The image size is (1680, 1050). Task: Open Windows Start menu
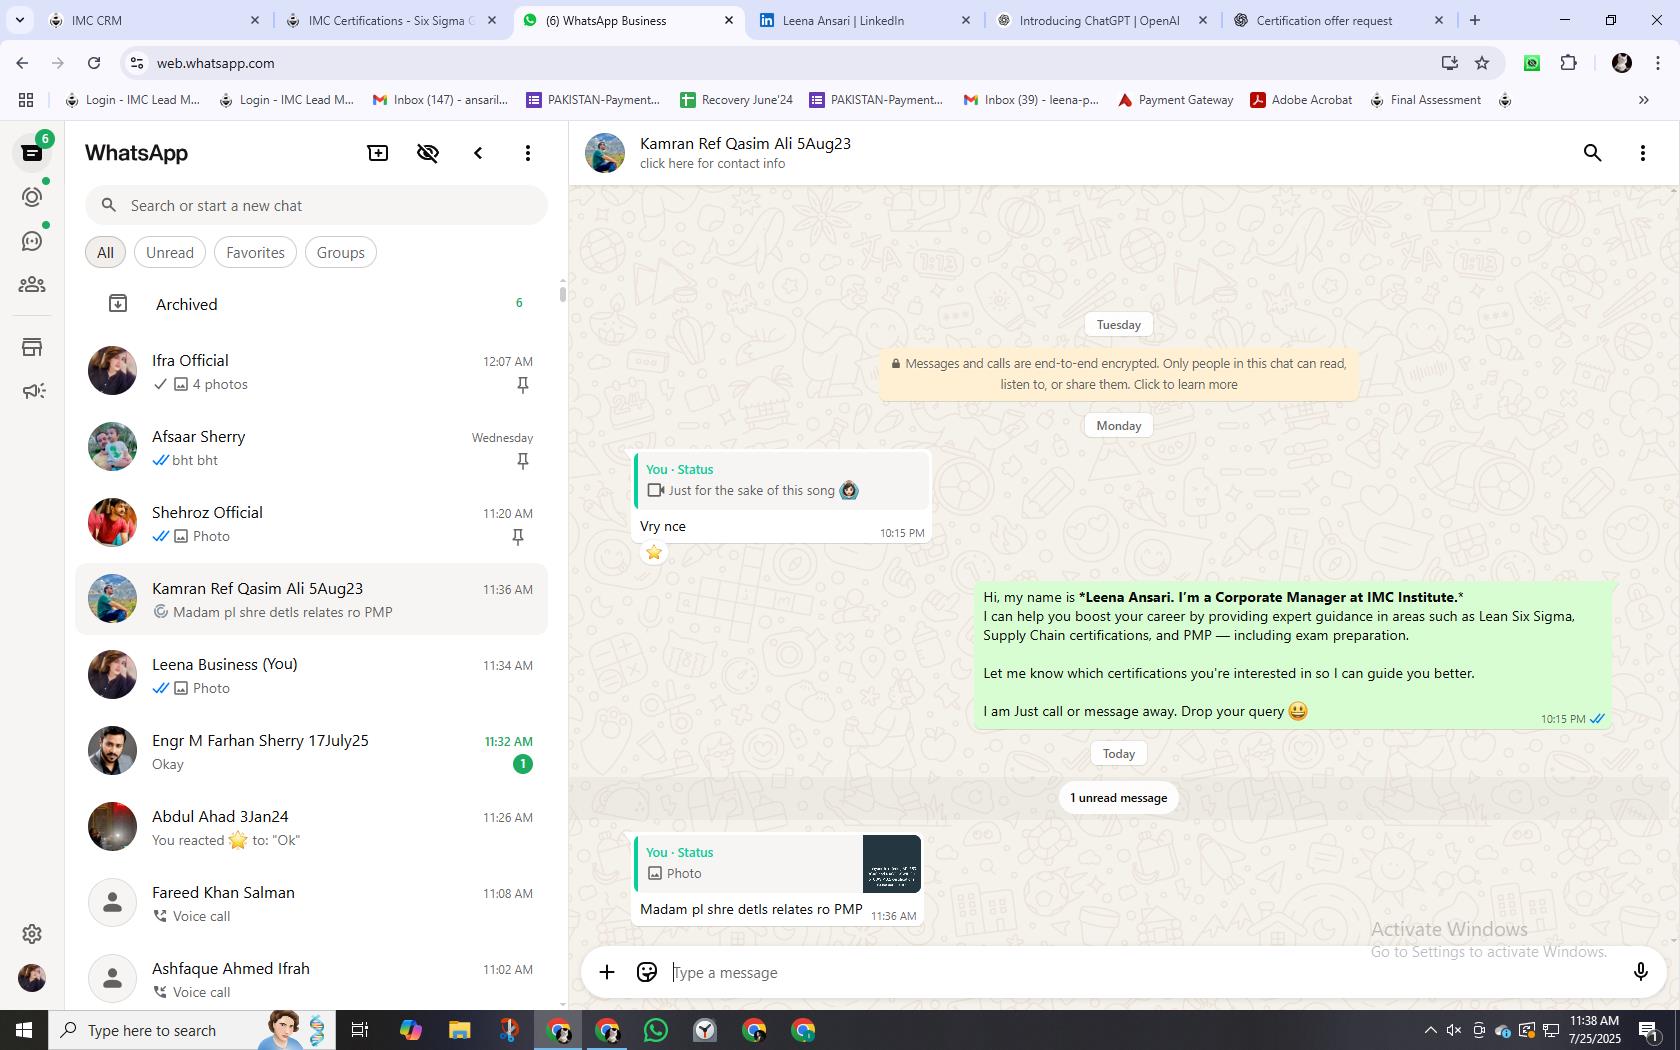[24, 1030]
